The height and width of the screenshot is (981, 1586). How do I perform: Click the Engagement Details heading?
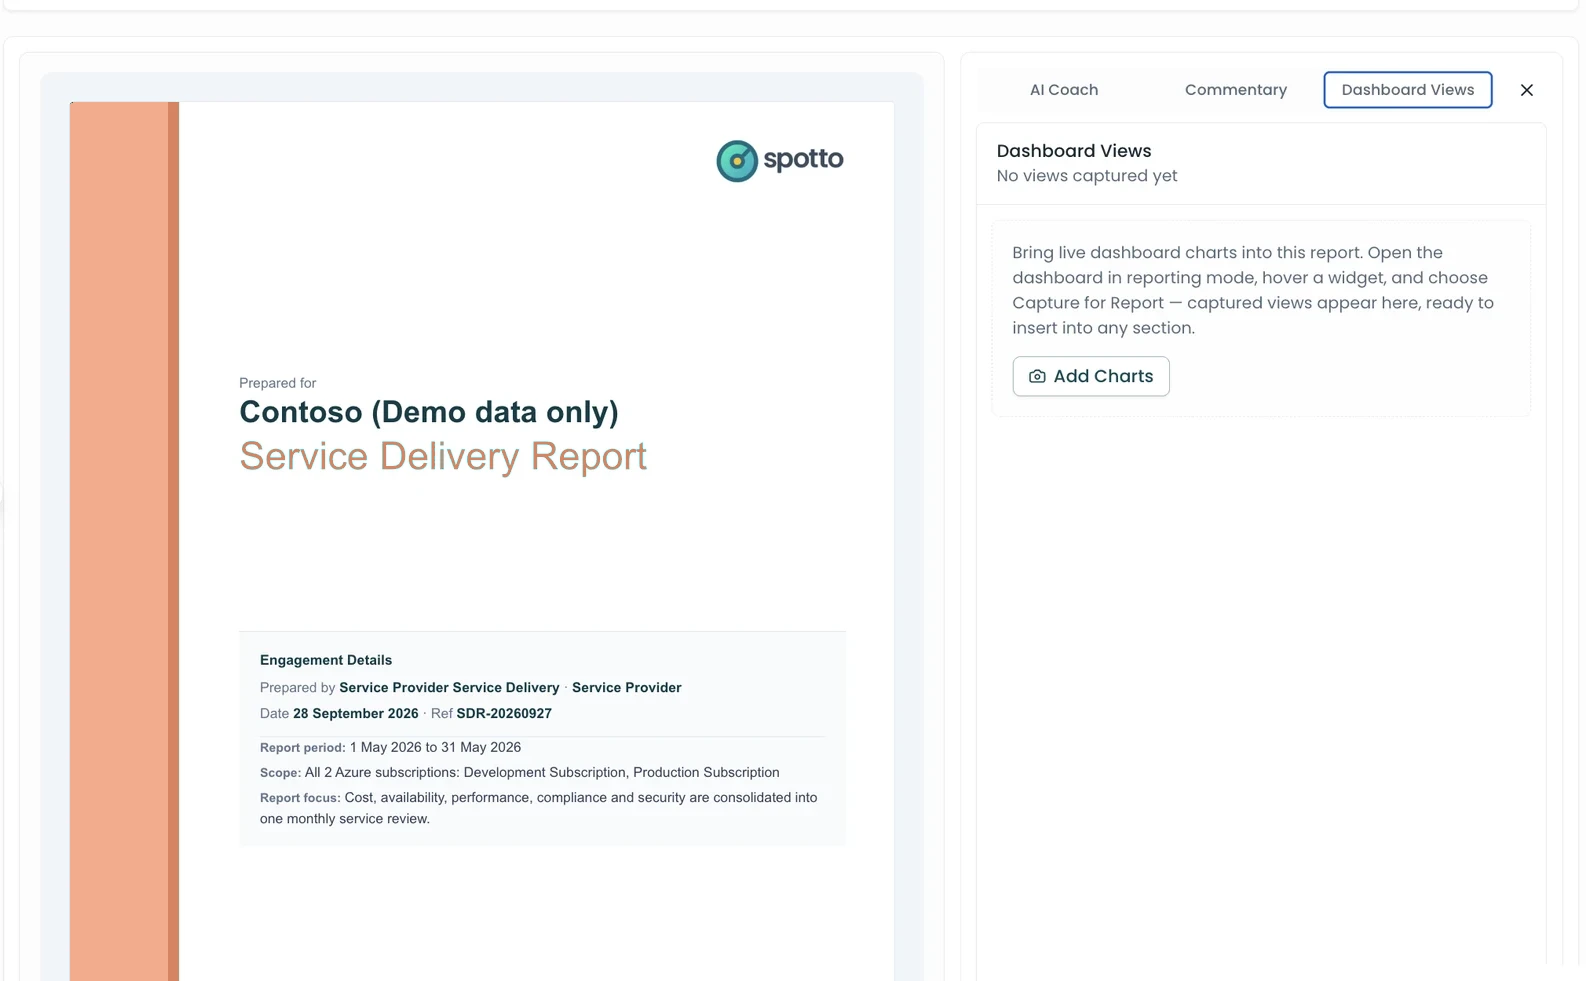326,660
